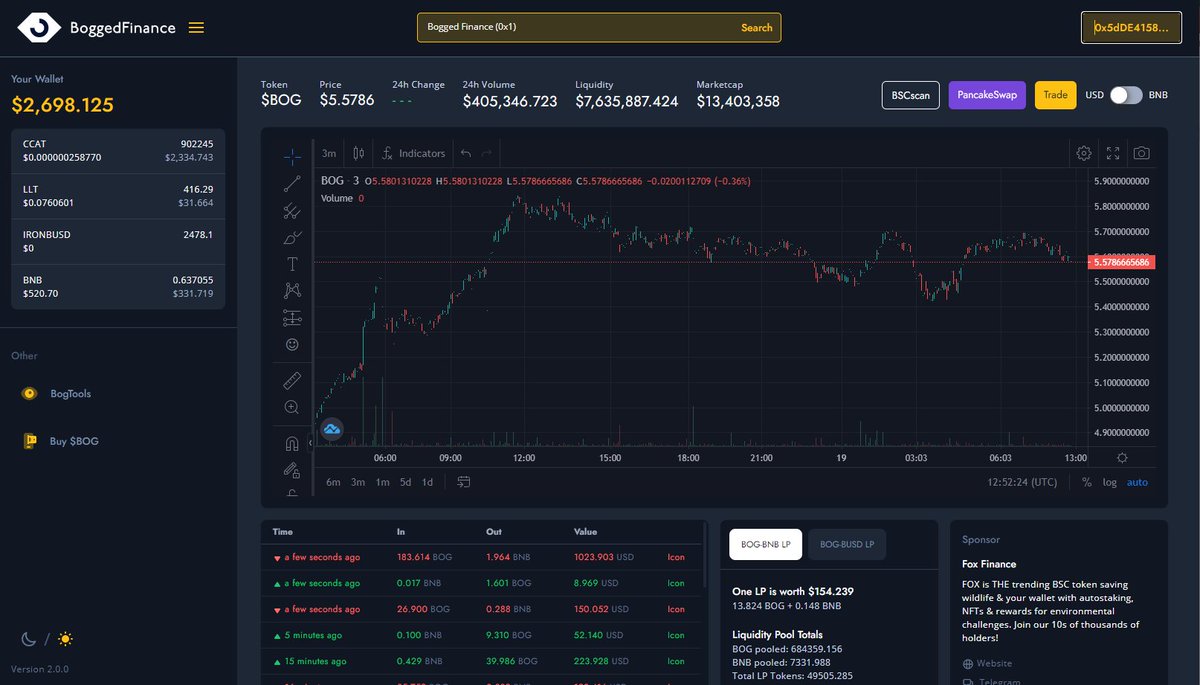Open chart settings gear
Viewport: 1200px width, 685px height.
(x=1084, y=153)
